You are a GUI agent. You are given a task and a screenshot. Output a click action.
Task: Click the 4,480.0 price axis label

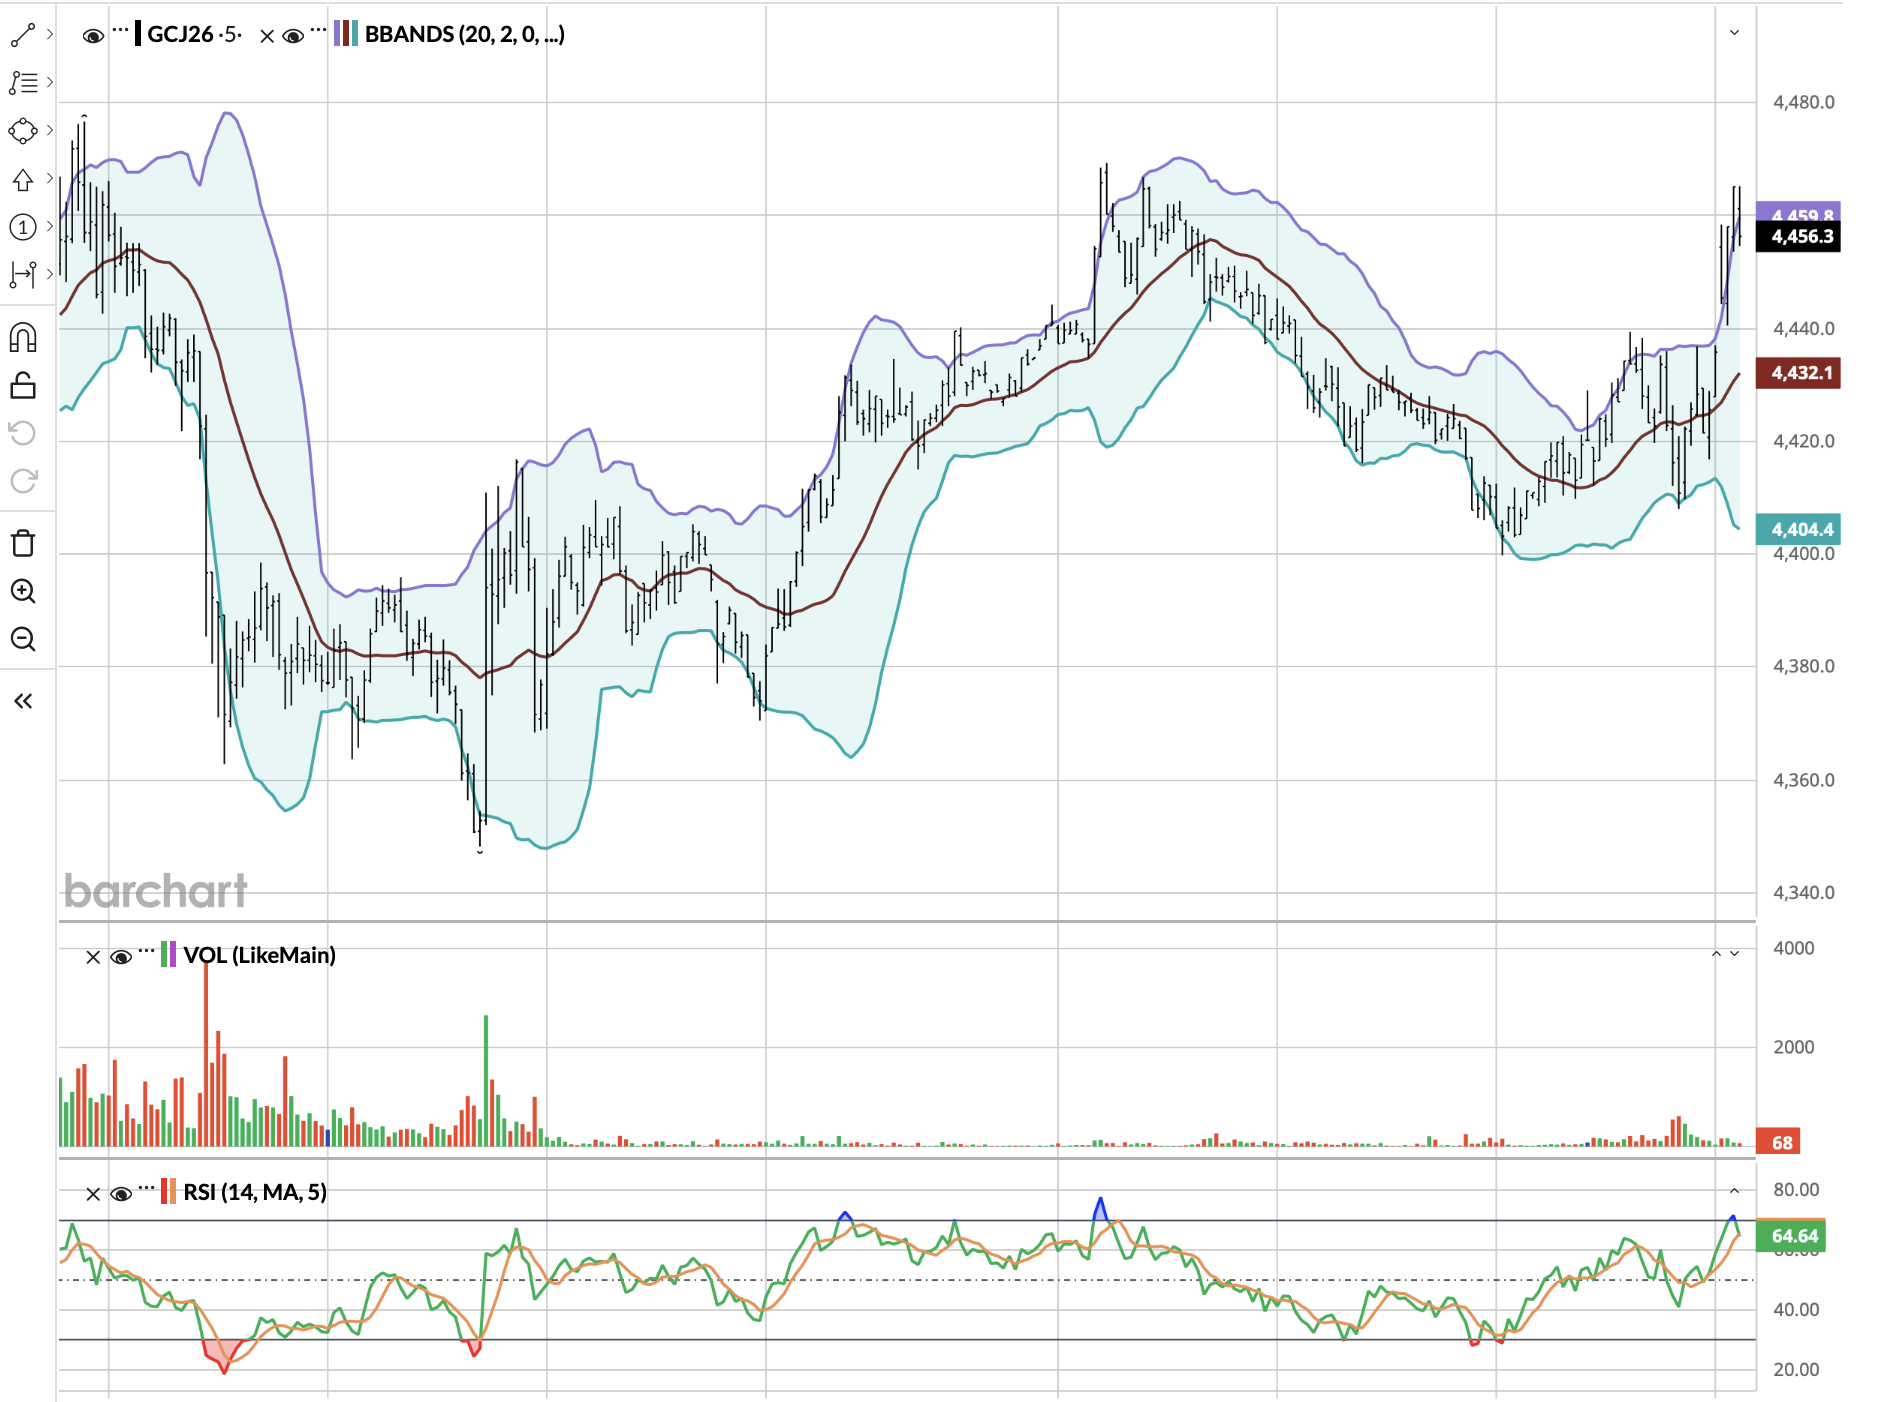pyautogui.click(x=1804, y=102)
